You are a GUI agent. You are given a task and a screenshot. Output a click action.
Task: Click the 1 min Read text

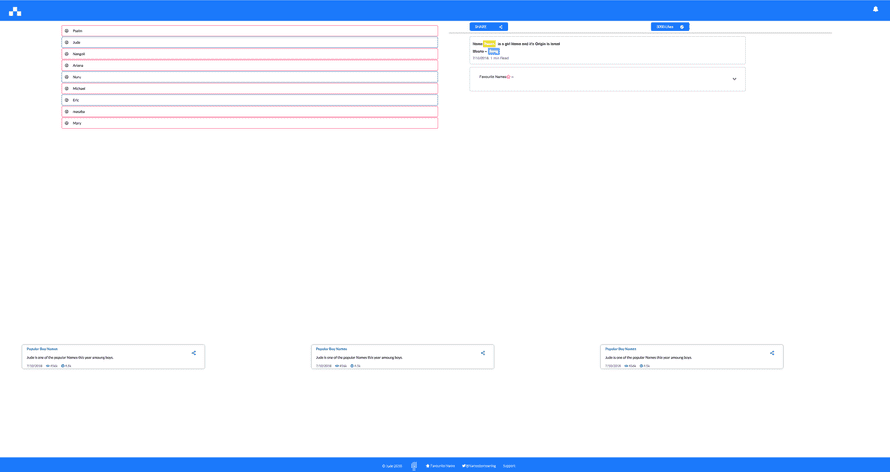point(500,58)
